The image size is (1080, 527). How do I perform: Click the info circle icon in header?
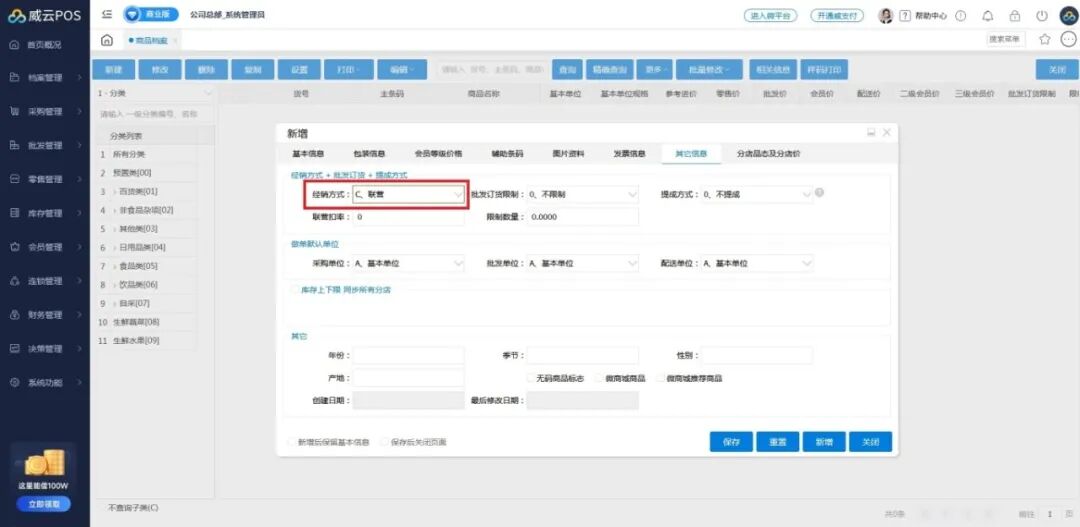(961, 16)
